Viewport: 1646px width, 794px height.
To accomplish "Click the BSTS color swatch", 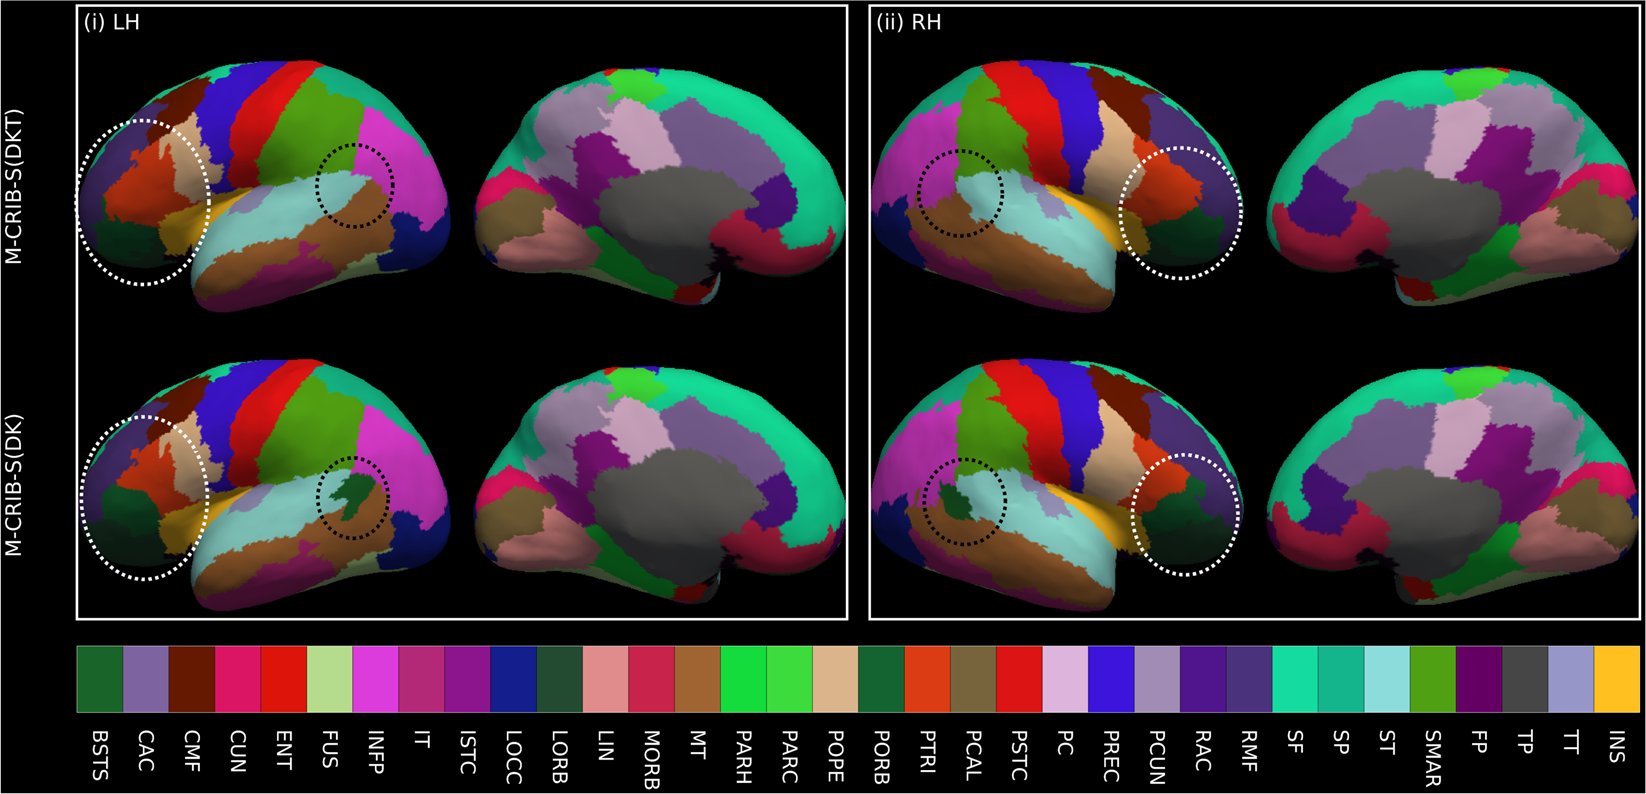I will tap(100, 679).
